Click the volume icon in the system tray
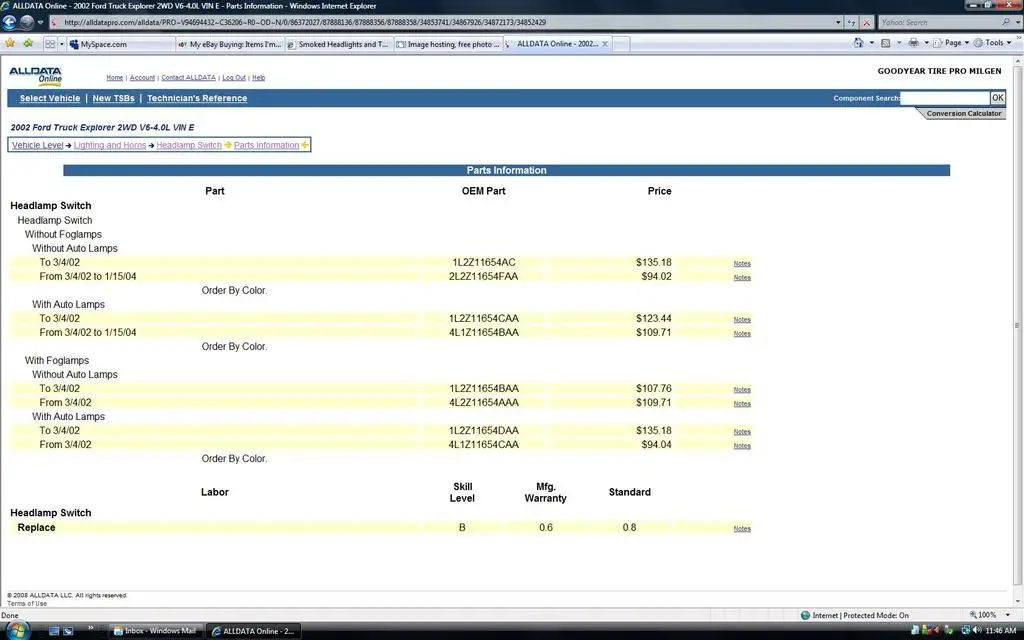 (x=976, y=631)
